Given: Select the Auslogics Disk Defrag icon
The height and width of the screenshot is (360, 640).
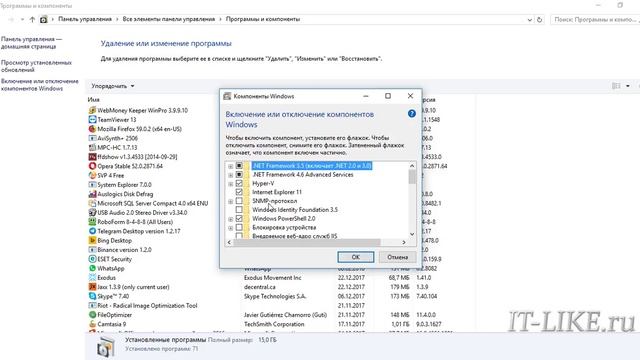Looking at the screenshot, I should (x=92, y=194).
